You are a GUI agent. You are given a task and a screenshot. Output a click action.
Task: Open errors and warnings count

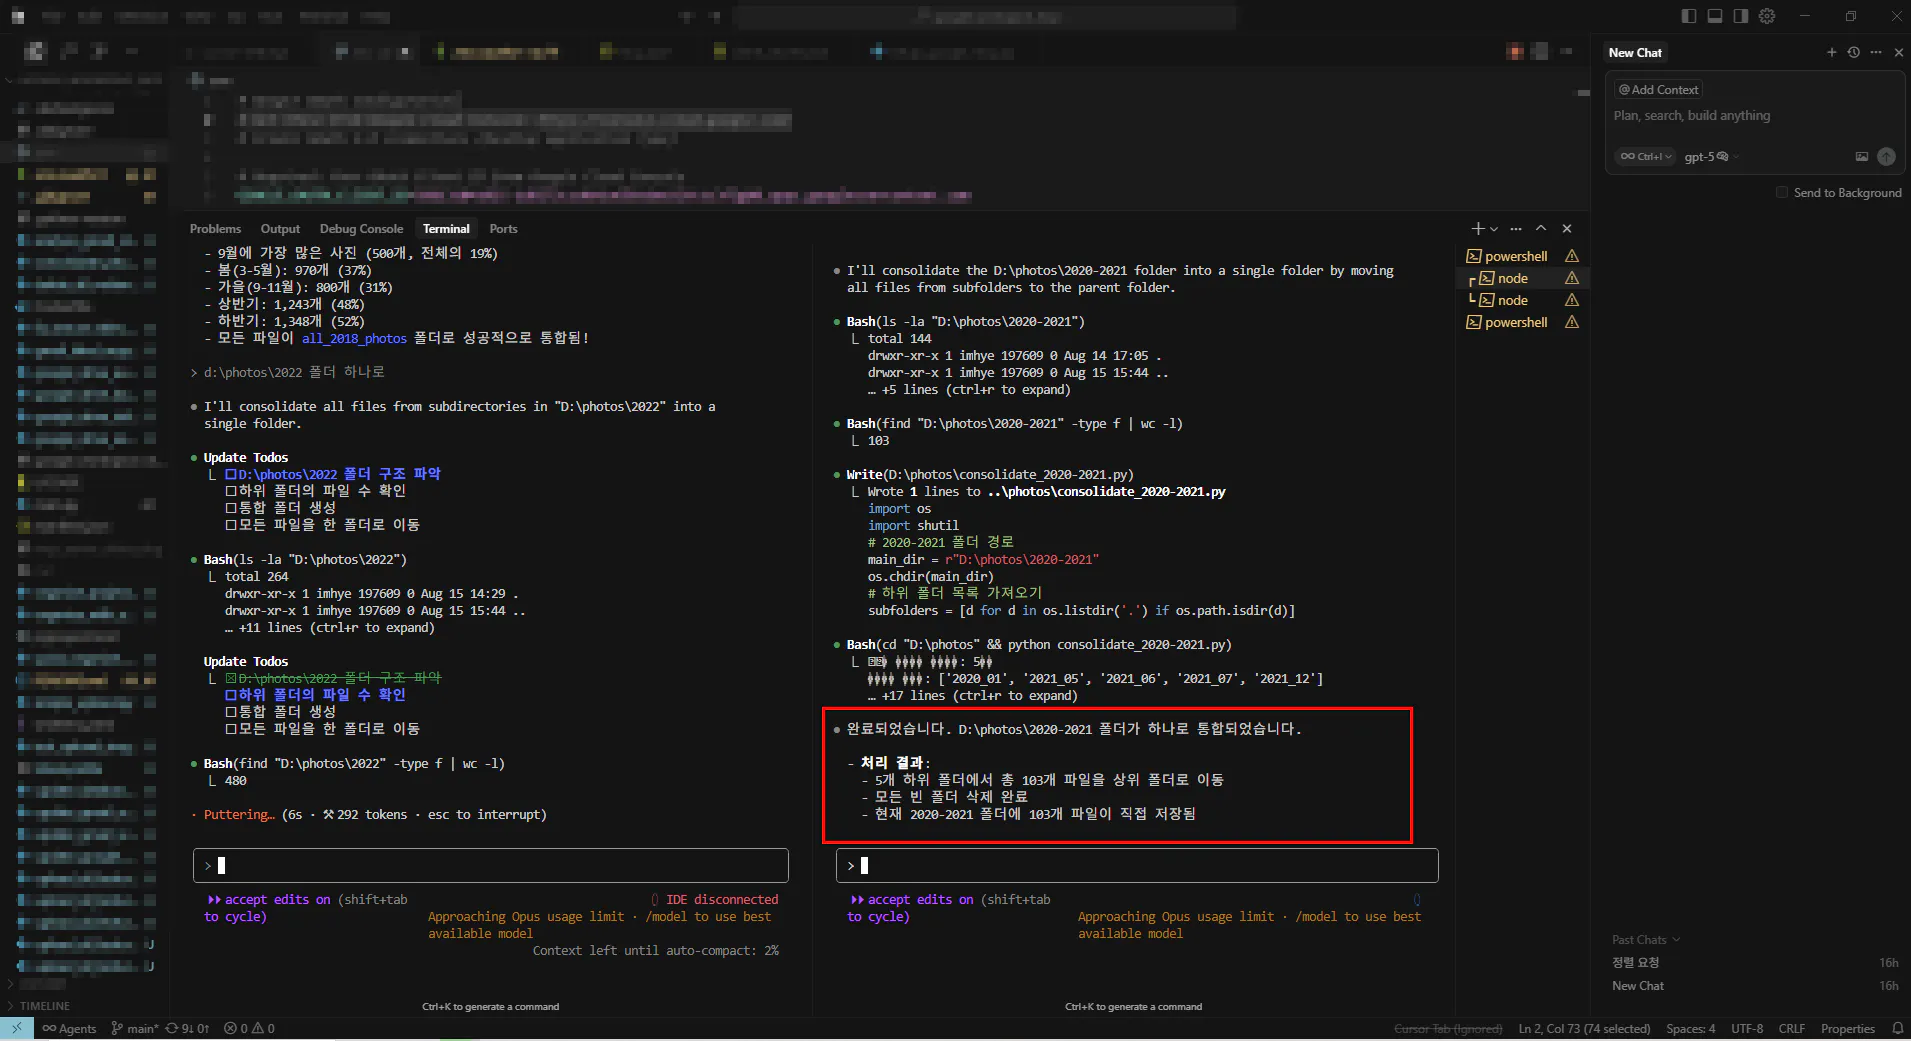coord(249,1028)
